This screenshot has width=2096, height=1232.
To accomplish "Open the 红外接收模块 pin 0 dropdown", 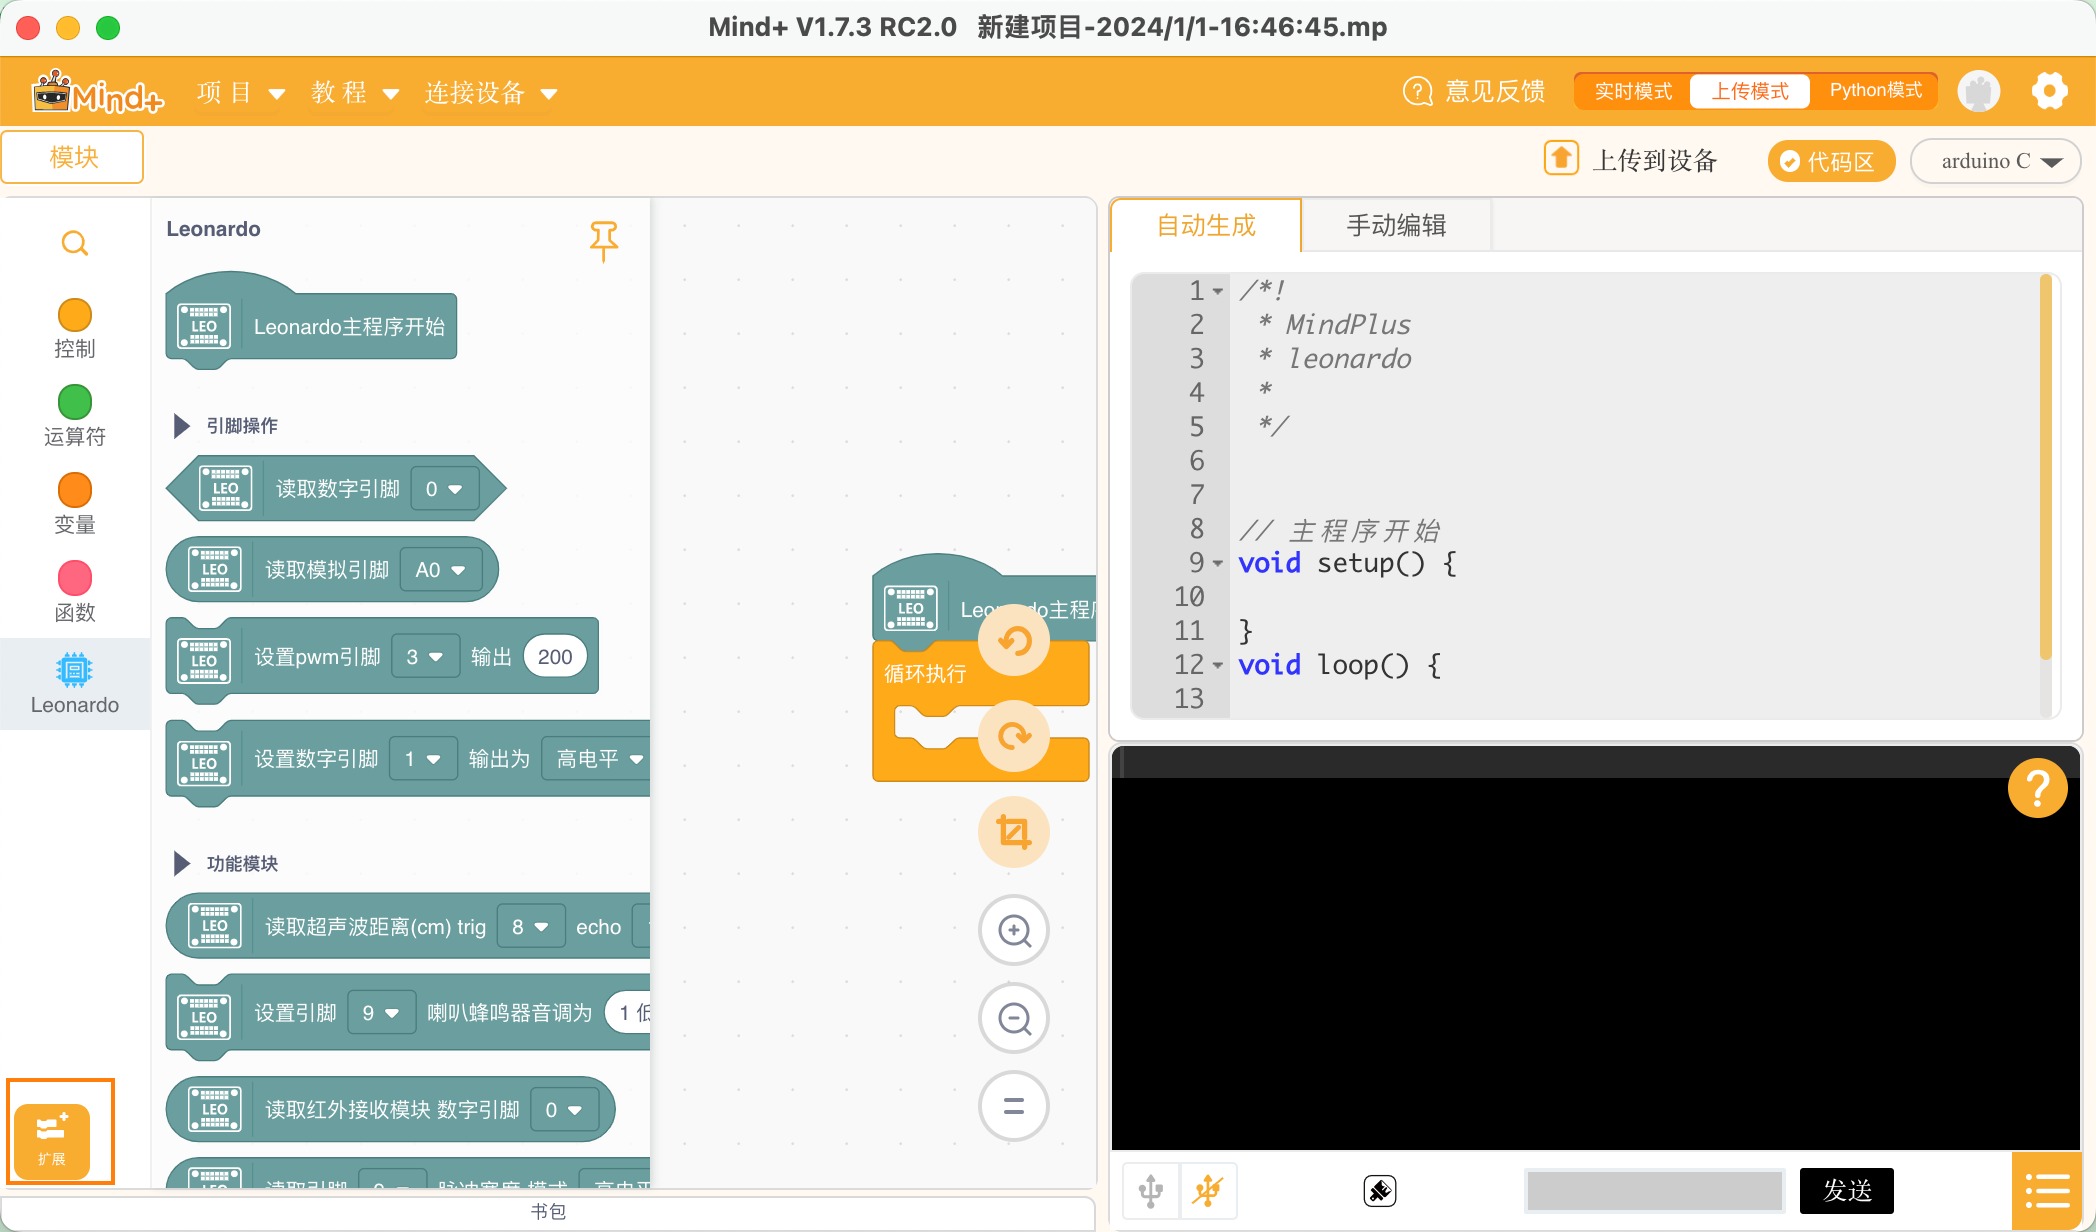I will pyautogui.click(x=563, y=1110).
